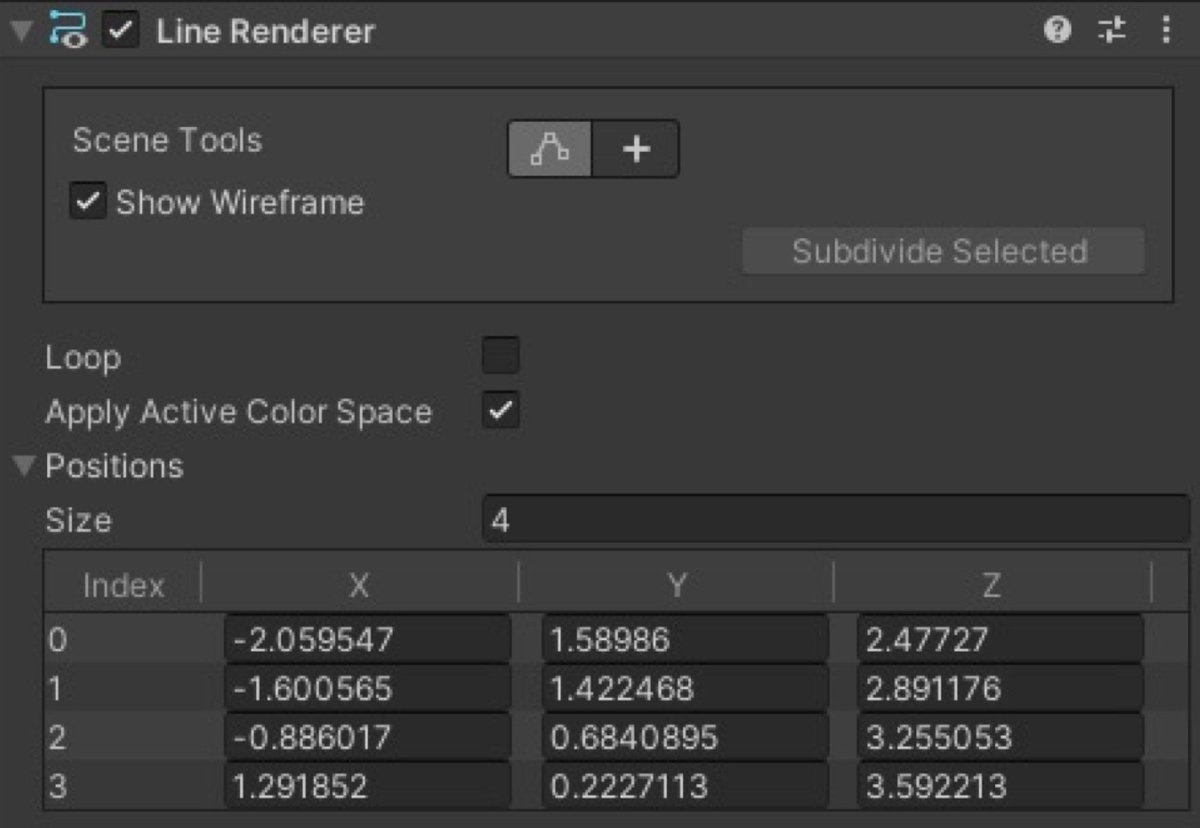Enable the Loop option
Screen dimensions: 1200x828
click(x=500, y=356)
